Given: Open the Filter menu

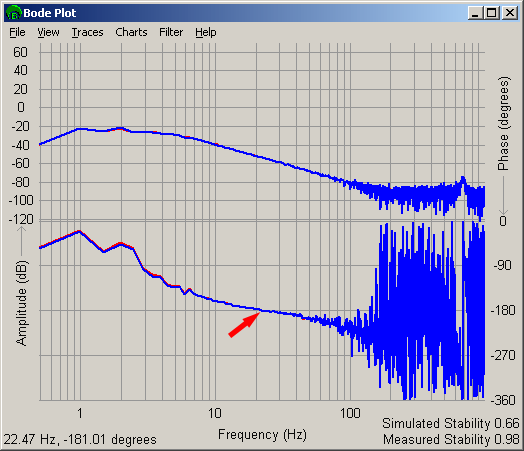Looking at the screenshot, I should tap(171, 32).
